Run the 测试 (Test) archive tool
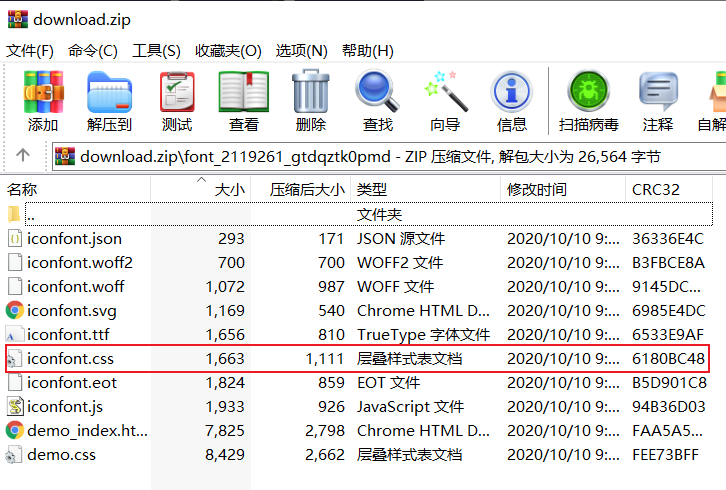The width and height of the screenshot is (726, 490). 177,92
